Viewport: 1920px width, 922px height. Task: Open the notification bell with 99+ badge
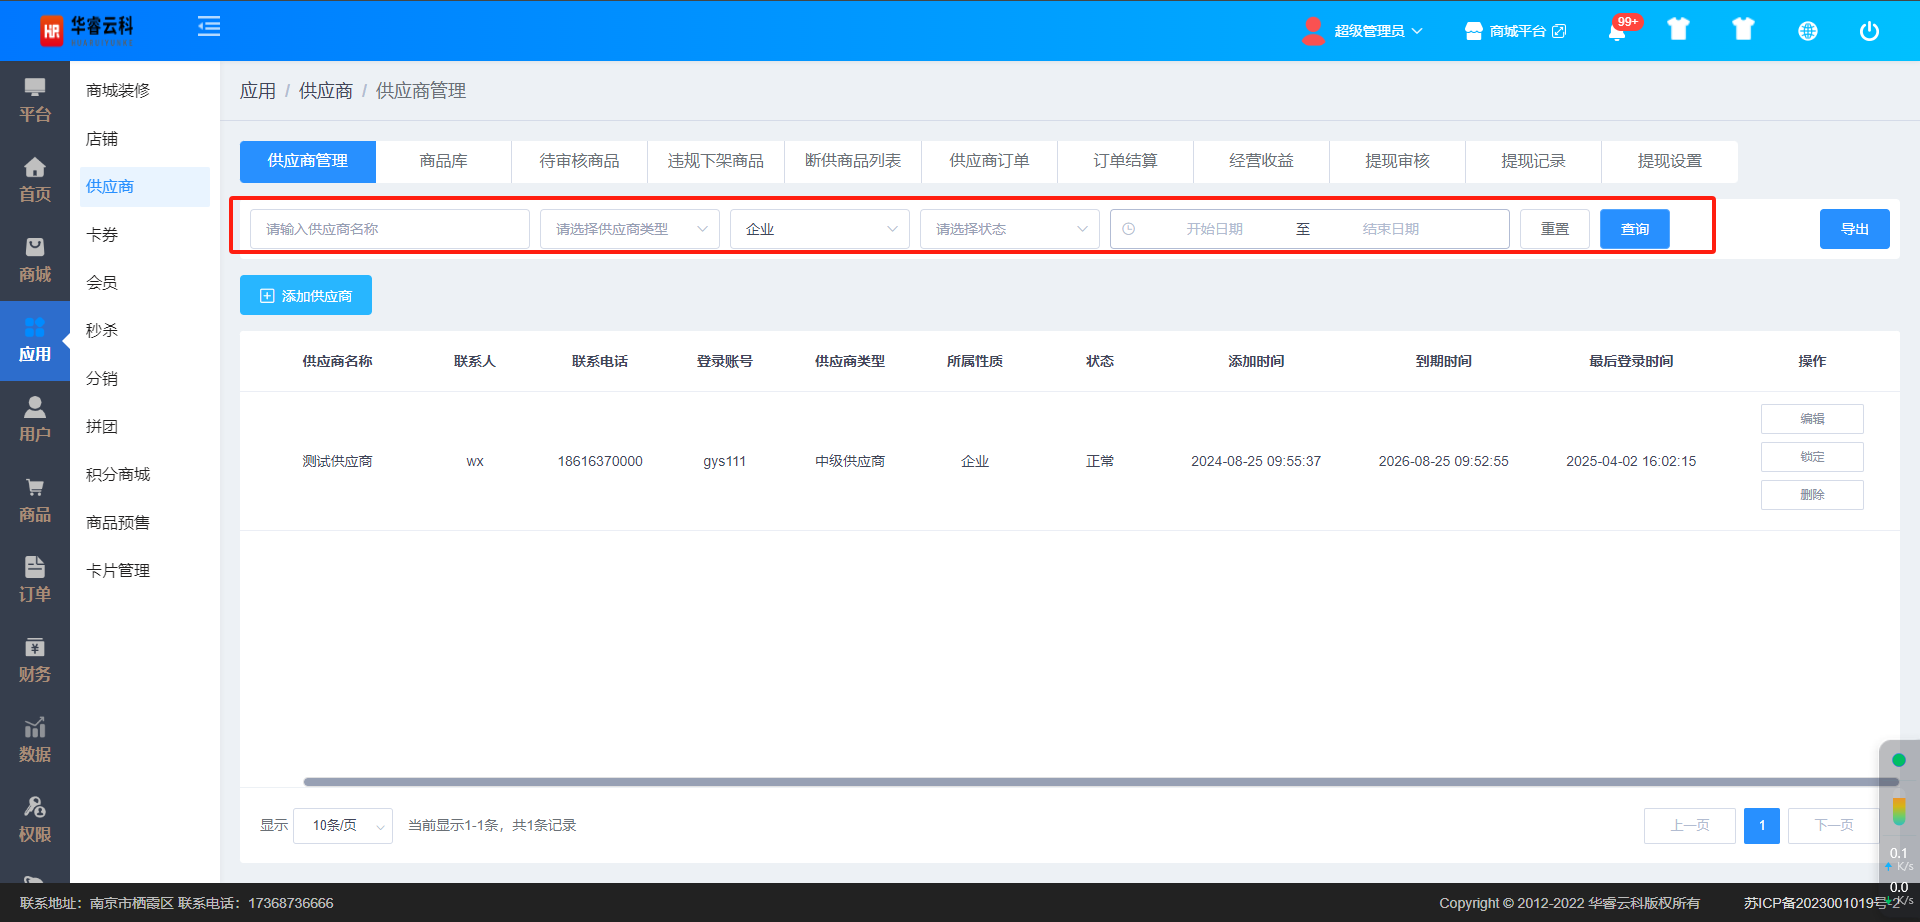pyautogui.click(x=1617, y=31)
